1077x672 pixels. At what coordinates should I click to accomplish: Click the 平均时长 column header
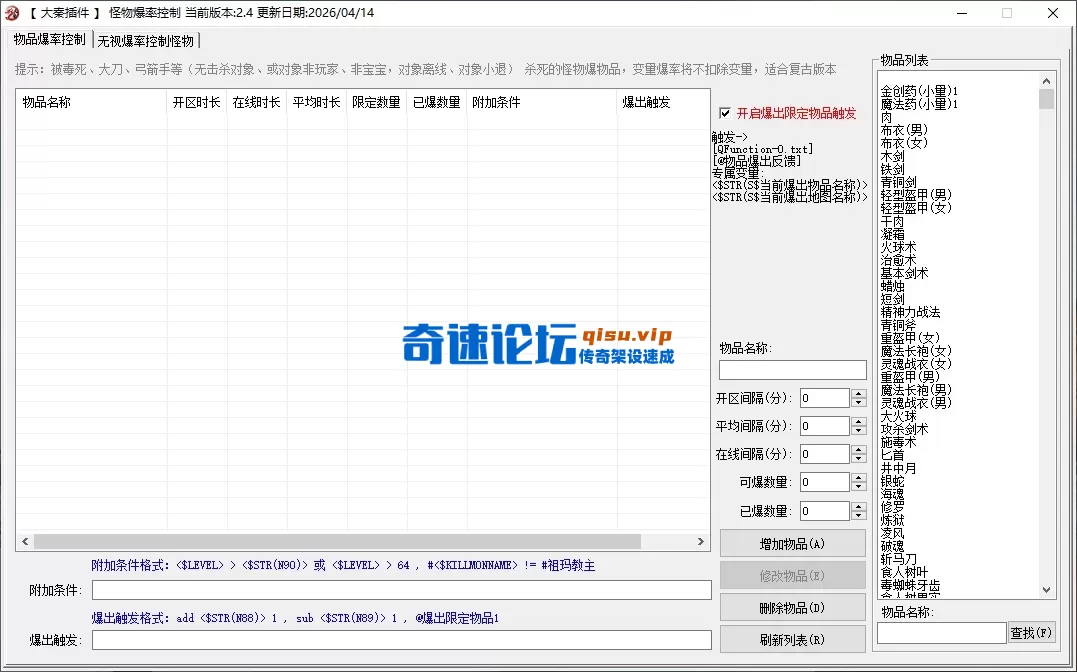317,102
